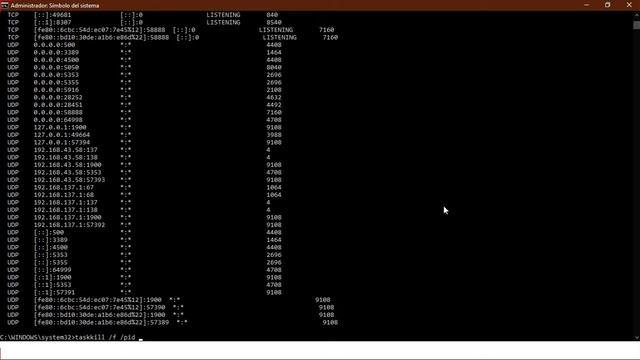
Task: Click the UDP address 0.0.0.0:5916
Action: pos(56,90)
